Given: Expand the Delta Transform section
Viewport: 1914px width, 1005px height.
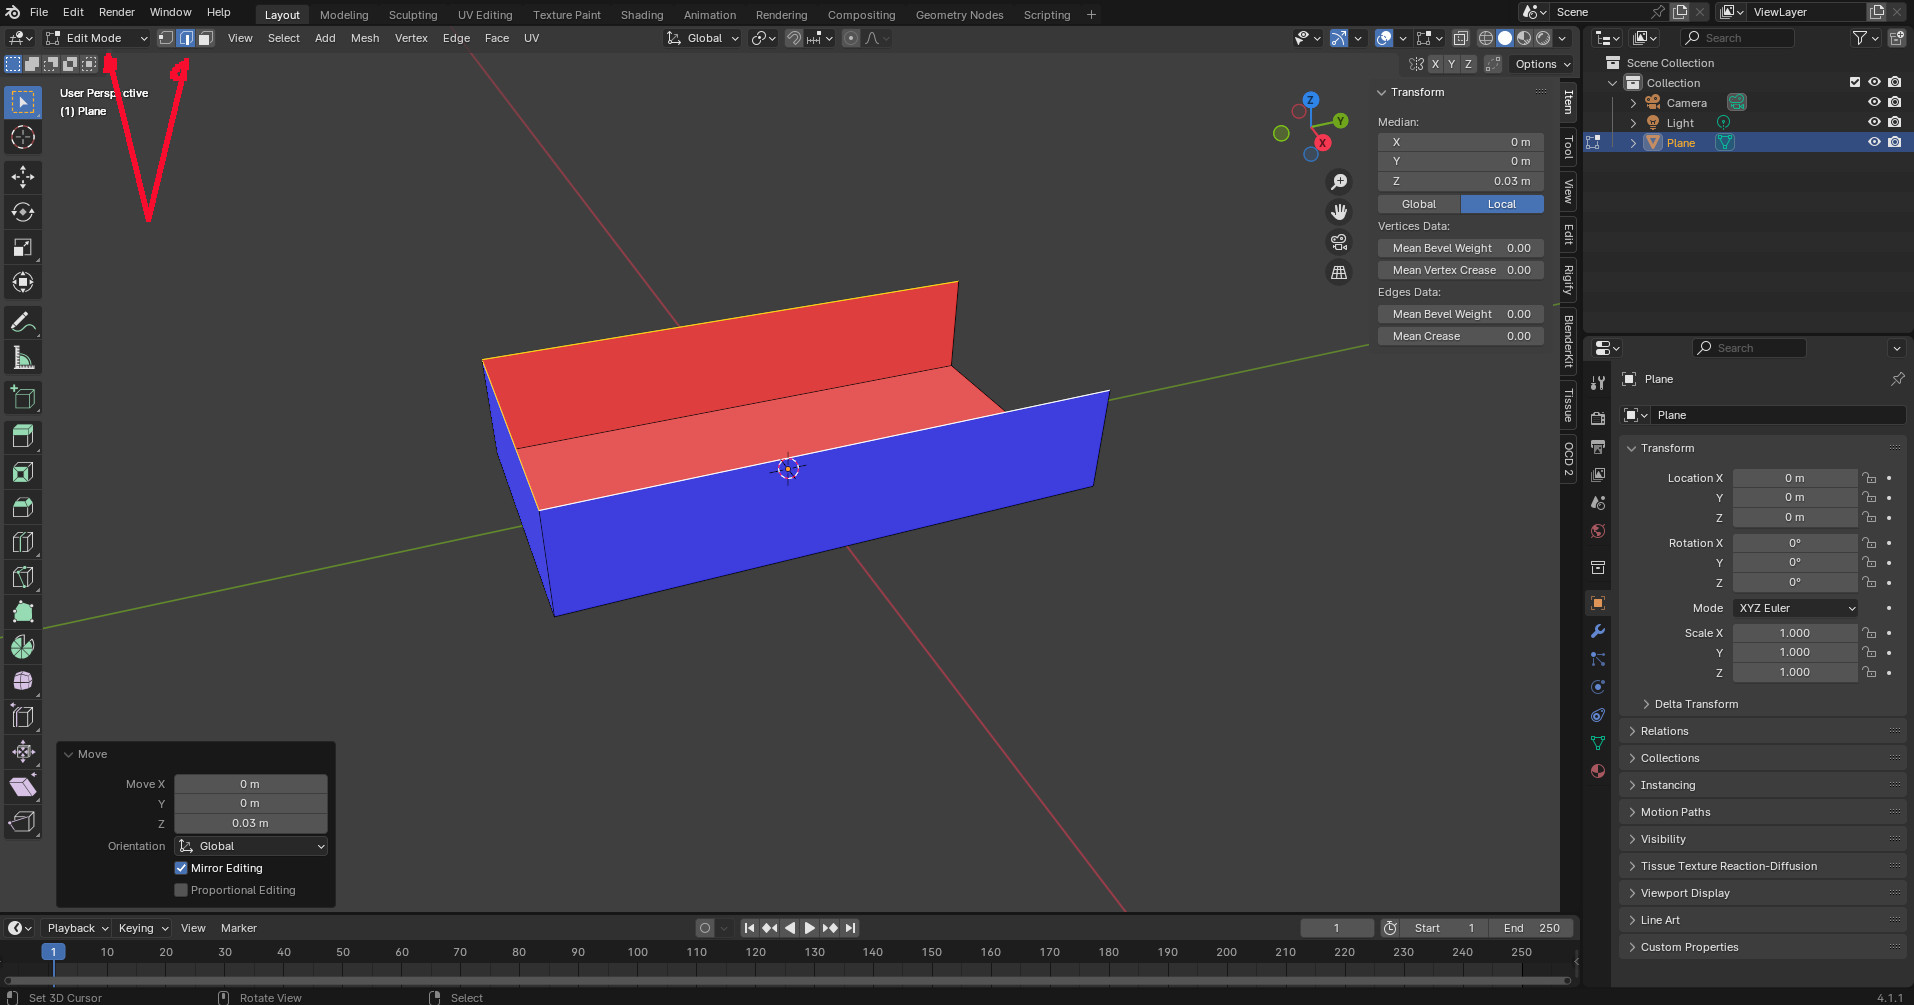Looking at the screenshot, I should coord(1696,704).
